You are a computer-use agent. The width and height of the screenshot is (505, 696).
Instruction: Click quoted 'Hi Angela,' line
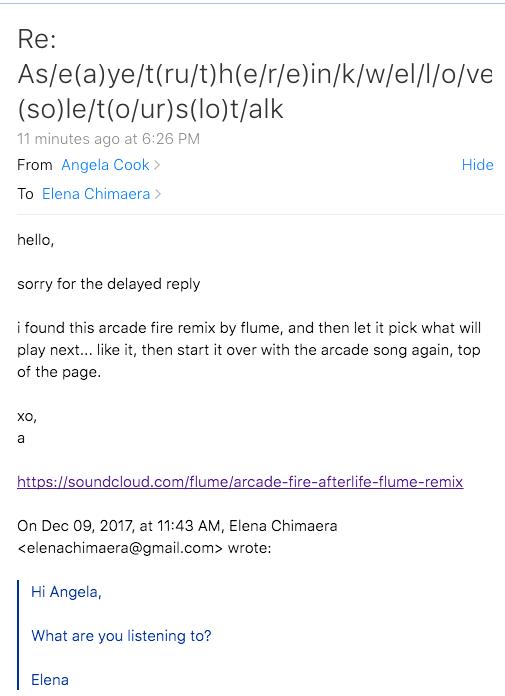pos(66,592)
